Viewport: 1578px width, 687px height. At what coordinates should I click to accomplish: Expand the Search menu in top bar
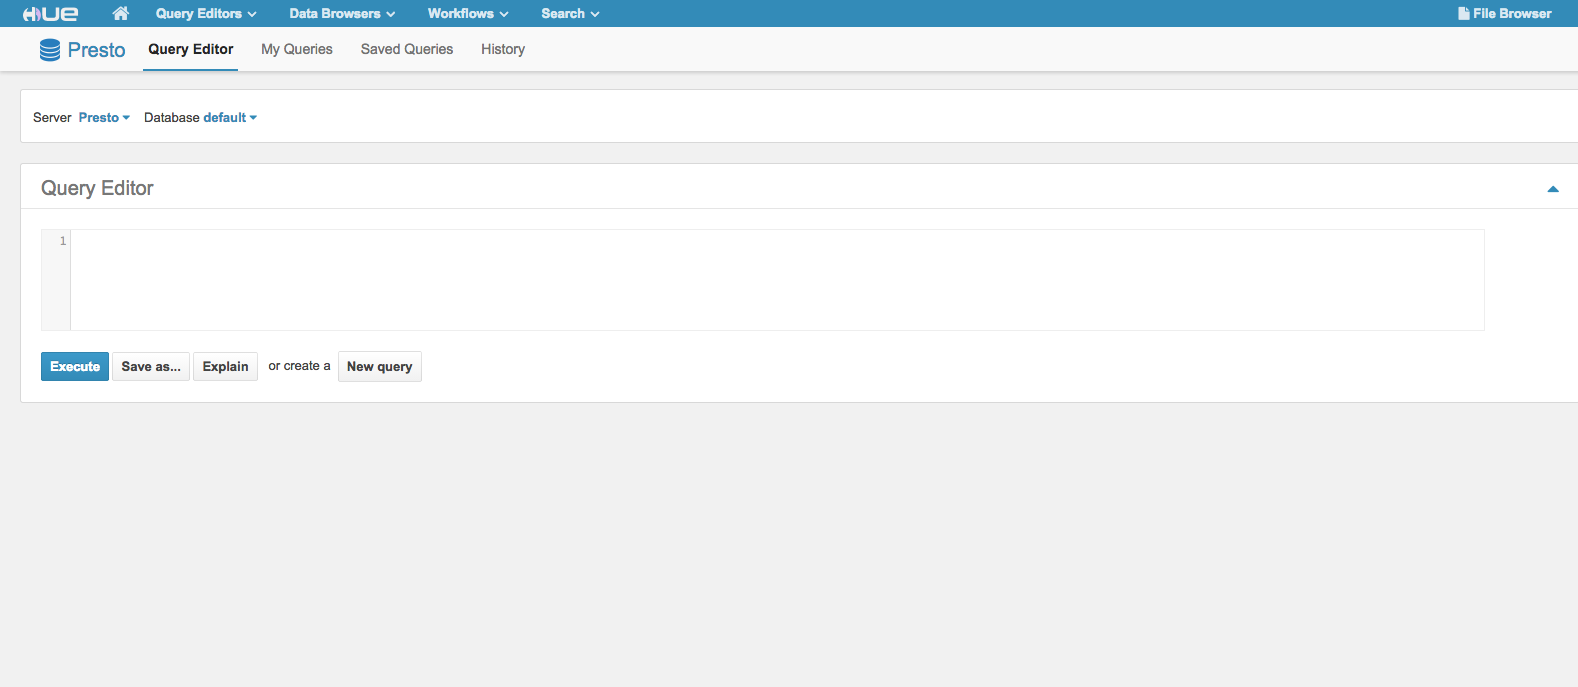pos(570,14)
